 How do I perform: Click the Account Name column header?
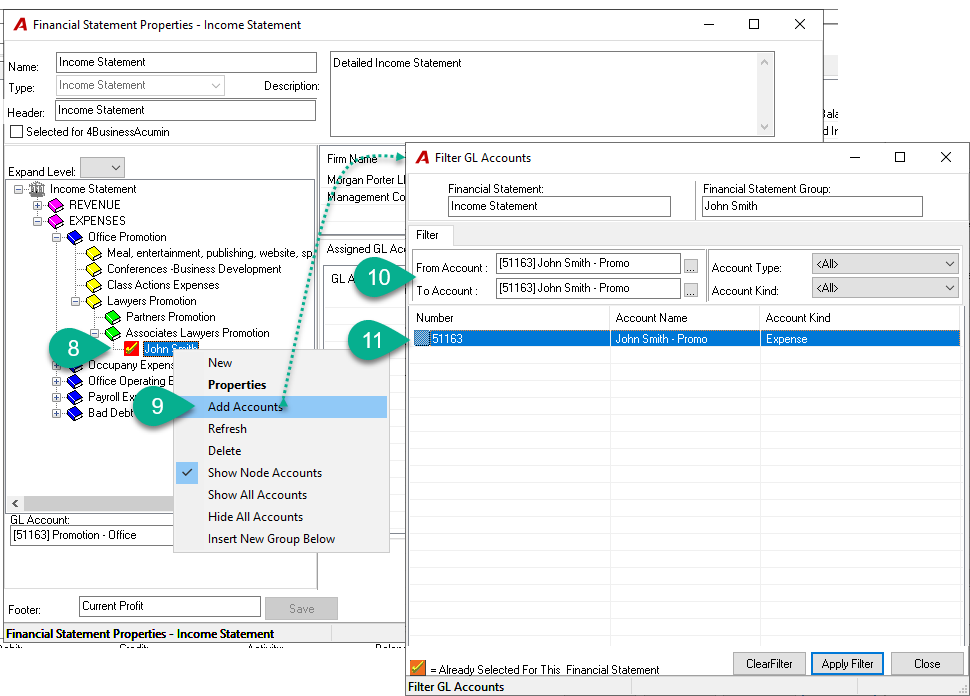[685, 318]
